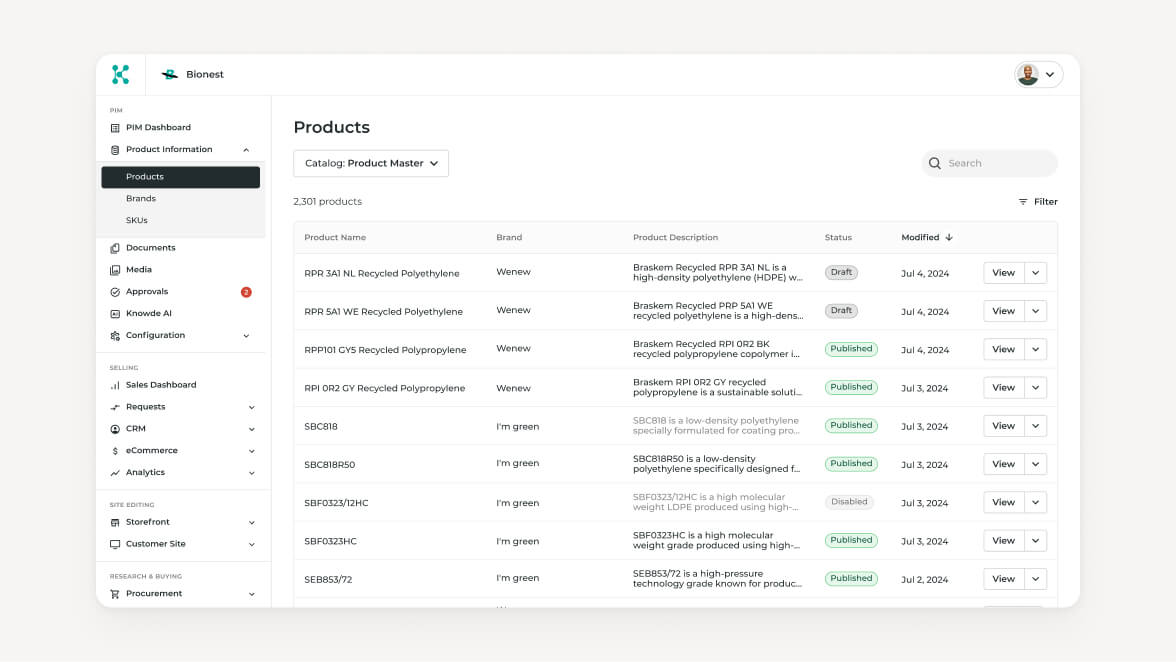Click the Documents icon in sidebar
The width and height of the screenshot is (1176, 662).
tap(115, 248)
